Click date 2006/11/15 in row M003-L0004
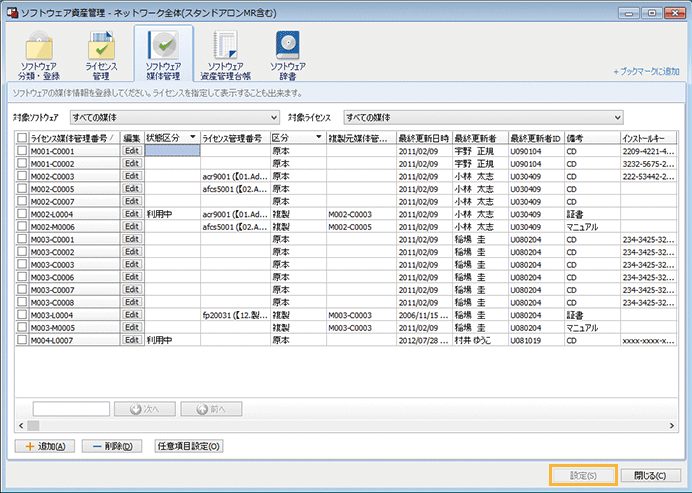Image resolution: width=692 pixels, height=493 pixels. click(x=424, y=315)
